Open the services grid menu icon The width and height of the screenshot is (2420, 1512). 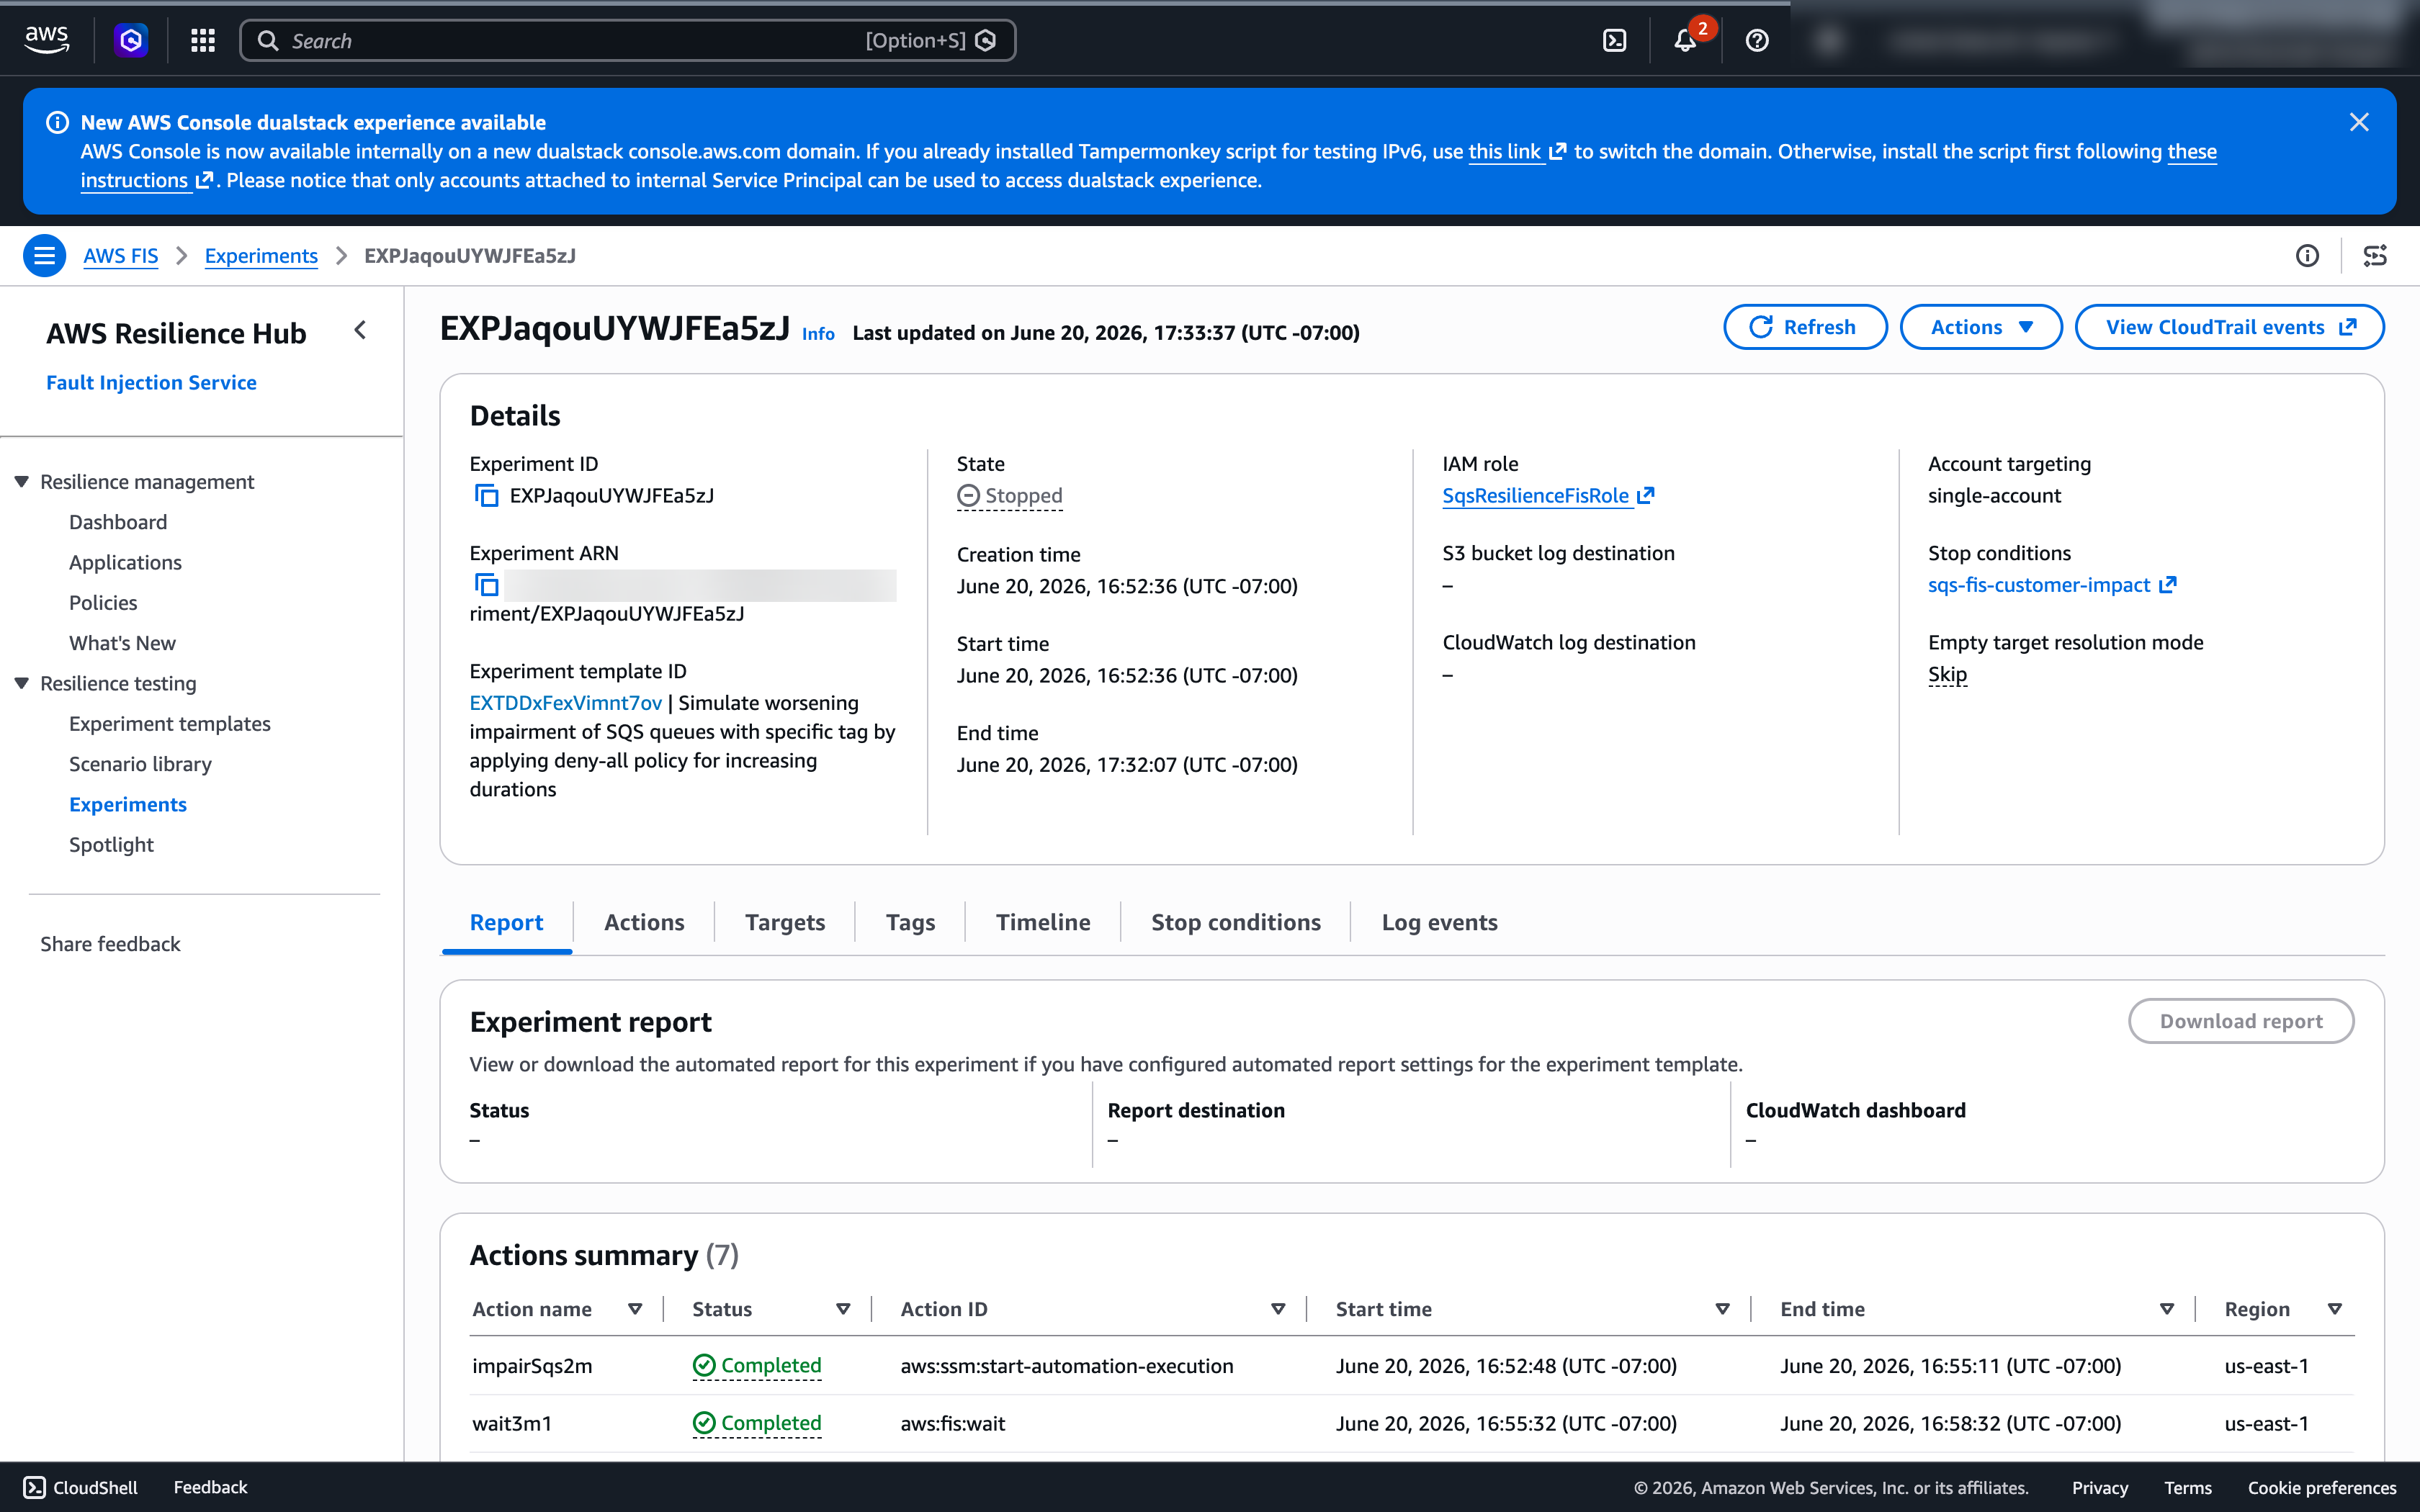(203, 40)
